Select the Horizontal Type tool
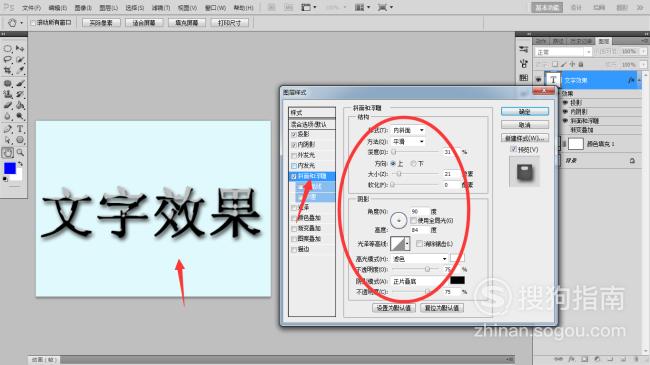 pyautogui.click(x=20, y=129)
